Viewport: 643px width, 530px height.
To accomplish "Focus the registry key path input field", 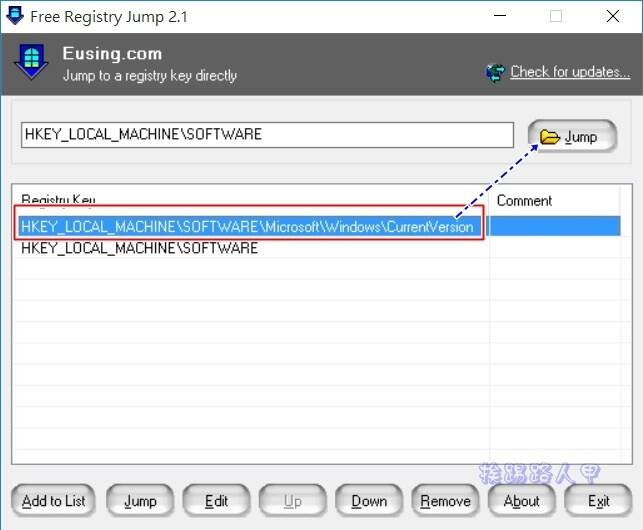I will [x=267, y=135].
